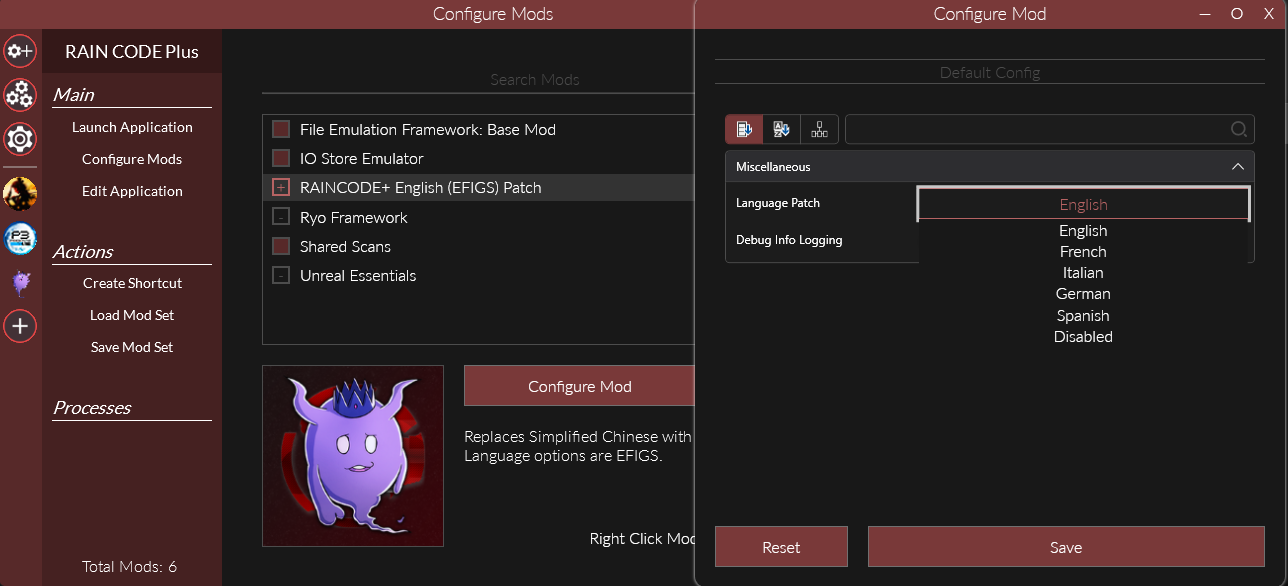This screenshot has height=586, width=1288.
Task: Maximize the Configure Mod window
Action: 1237,14
